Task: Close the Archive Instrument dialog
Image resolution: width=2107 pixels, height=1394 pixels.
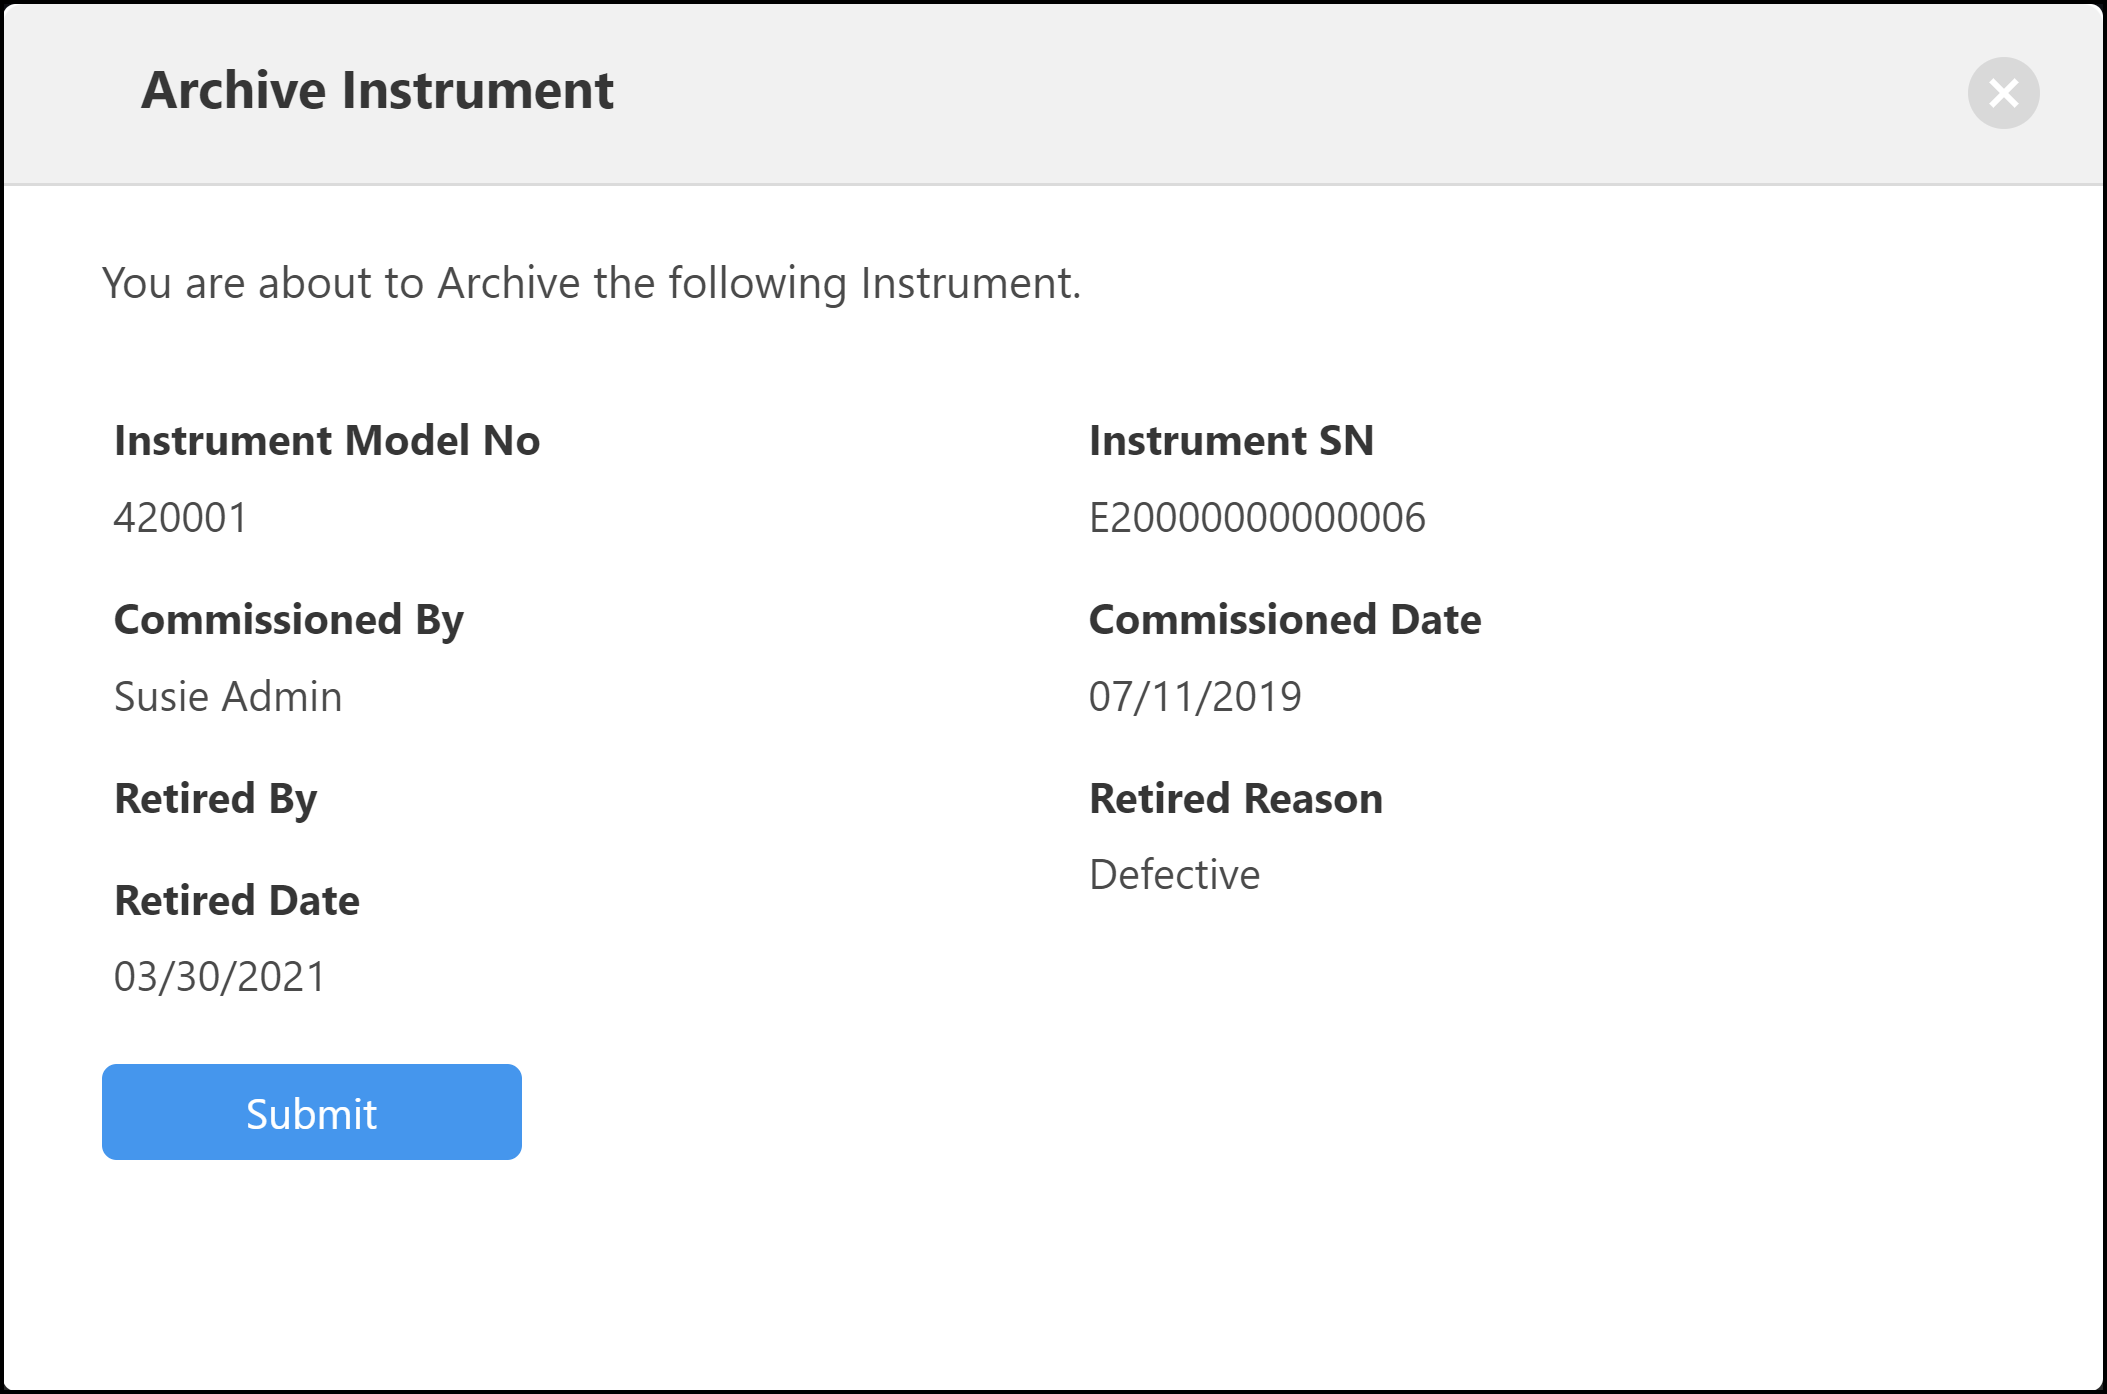Action: [2003, 93]
